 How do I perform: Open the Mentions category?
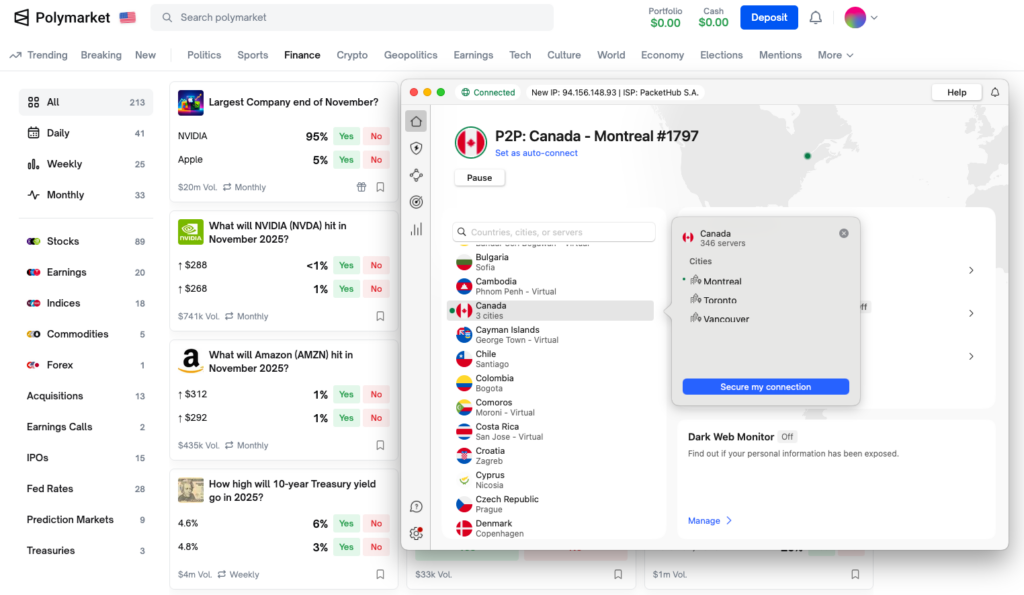click(x=780, y=56)
